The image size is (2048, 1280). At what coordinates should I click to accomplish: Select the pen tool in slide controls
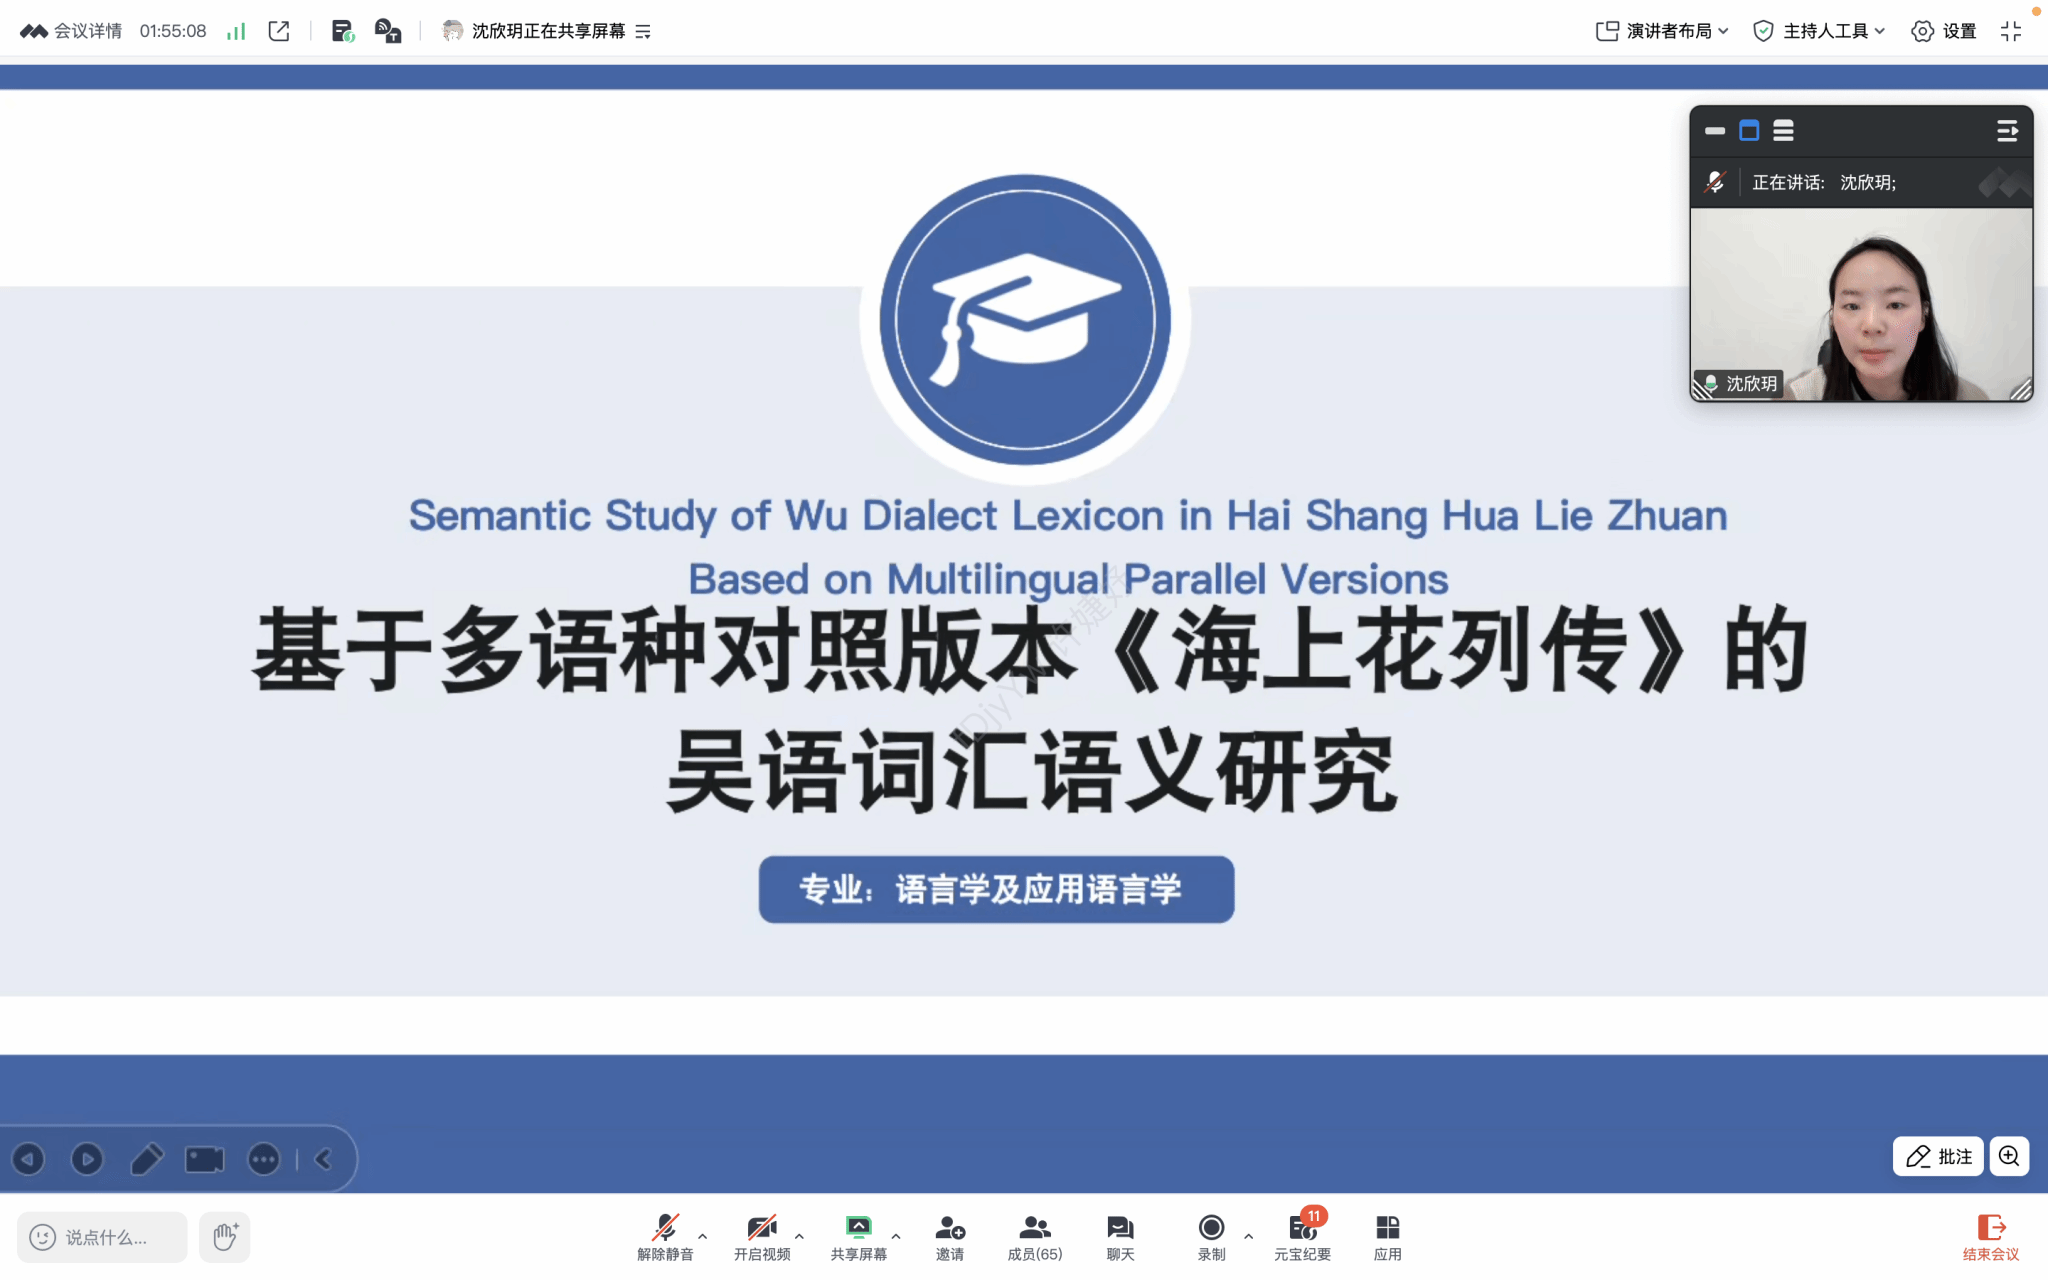click(147, 1159)
